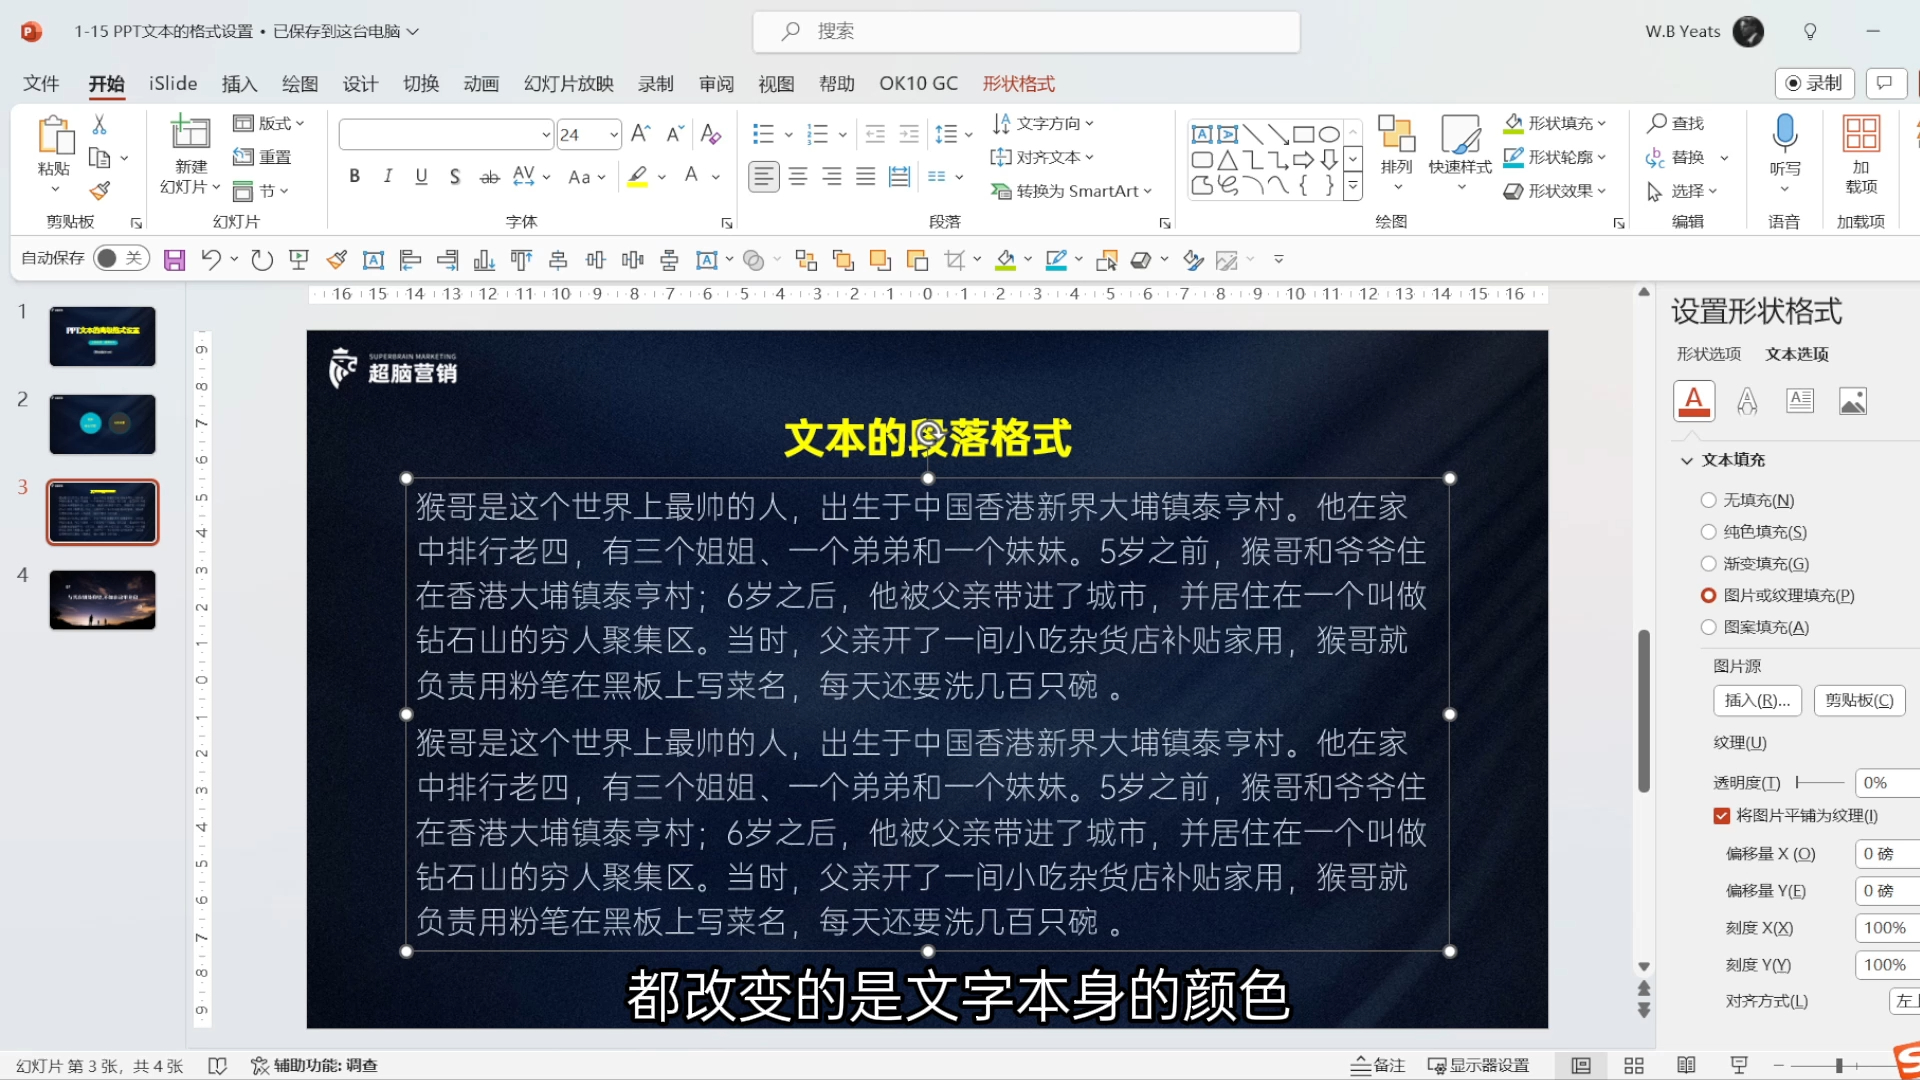The image size is (1920, 1080).
Task: Switch to 形状选项 tab in format pane
Action: click(x=1708, y=354)
